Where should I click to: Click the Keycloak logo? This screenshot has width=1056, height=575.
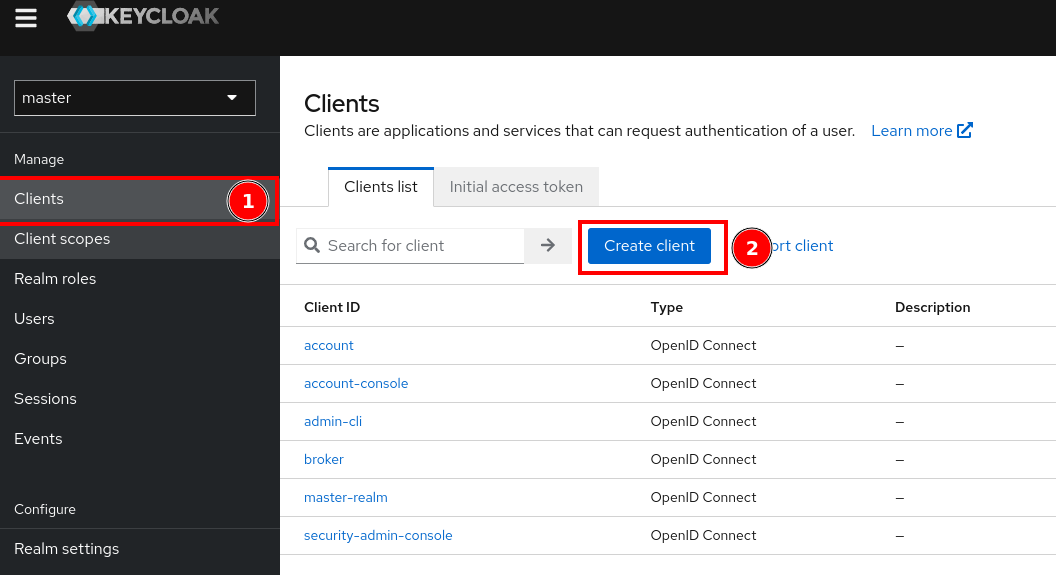coord(143,16)
